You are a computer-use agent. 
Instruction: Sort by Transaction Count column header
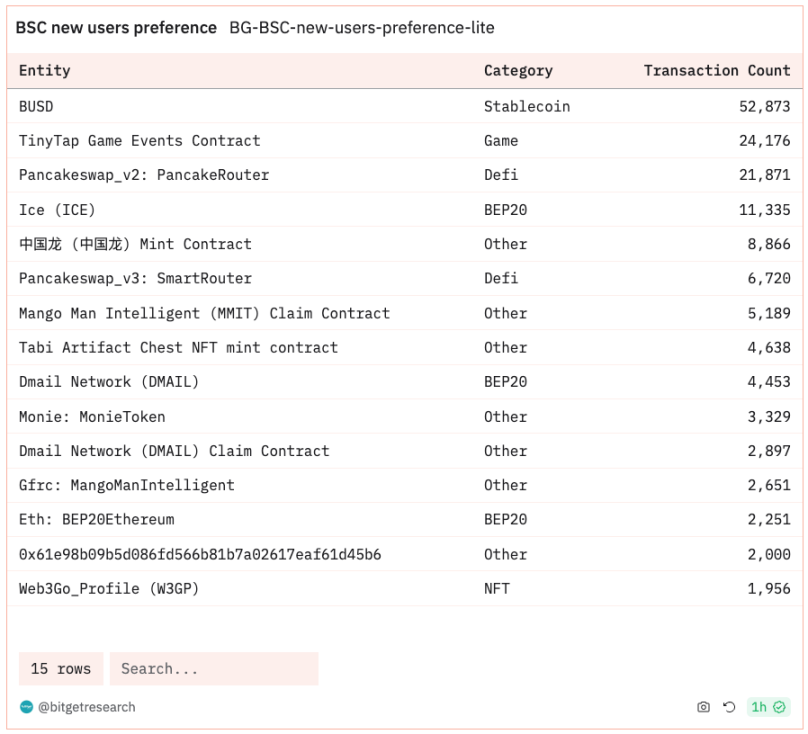[716, 71]
